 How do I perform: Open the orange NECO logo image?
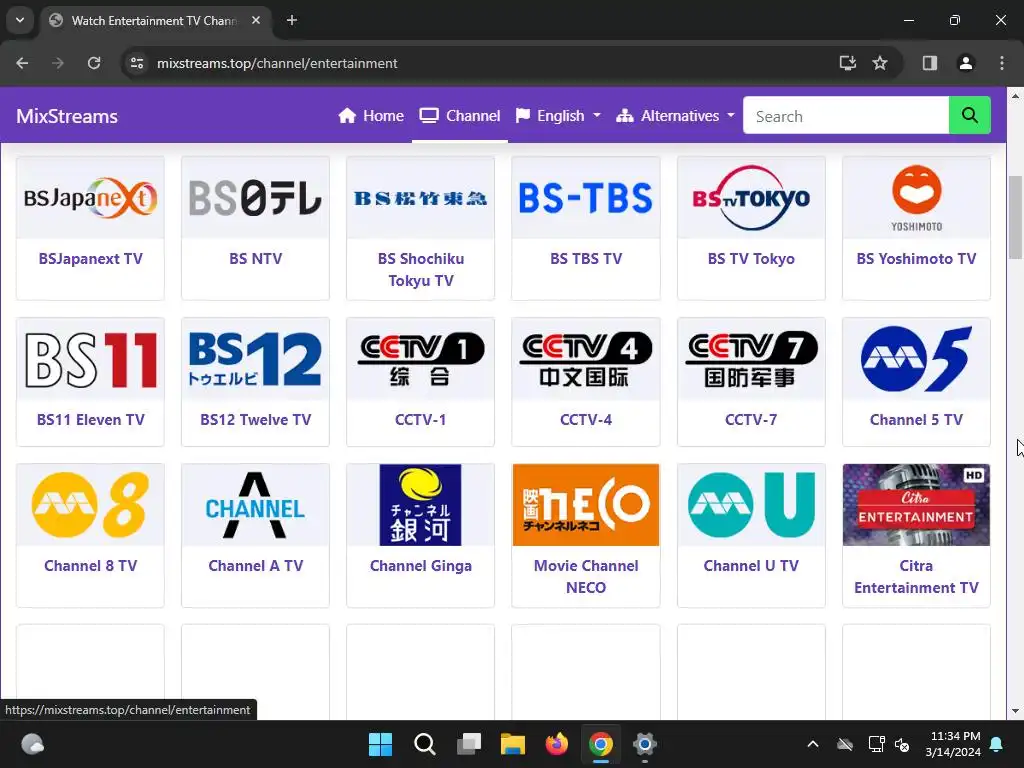586,505
